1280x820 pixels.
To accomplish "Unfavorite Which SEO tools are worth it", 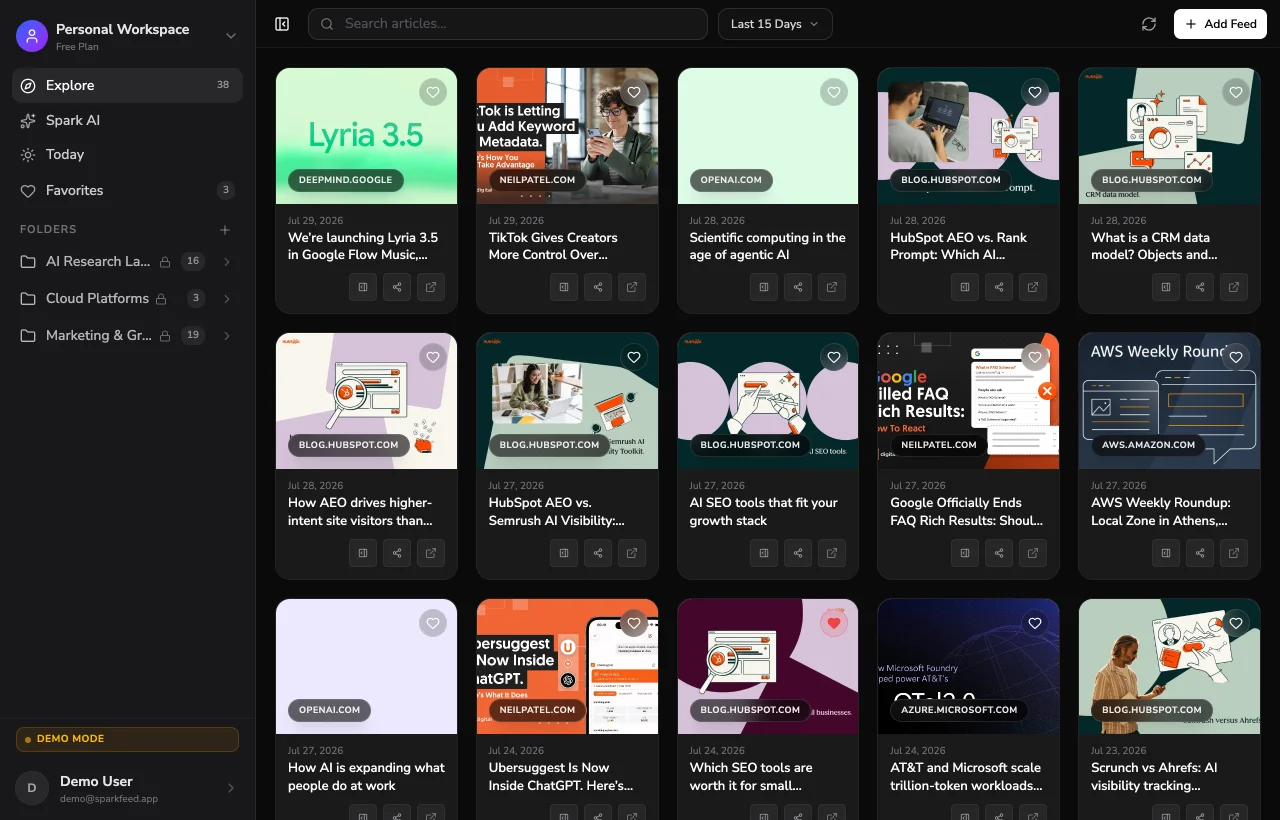I will 834,623.
